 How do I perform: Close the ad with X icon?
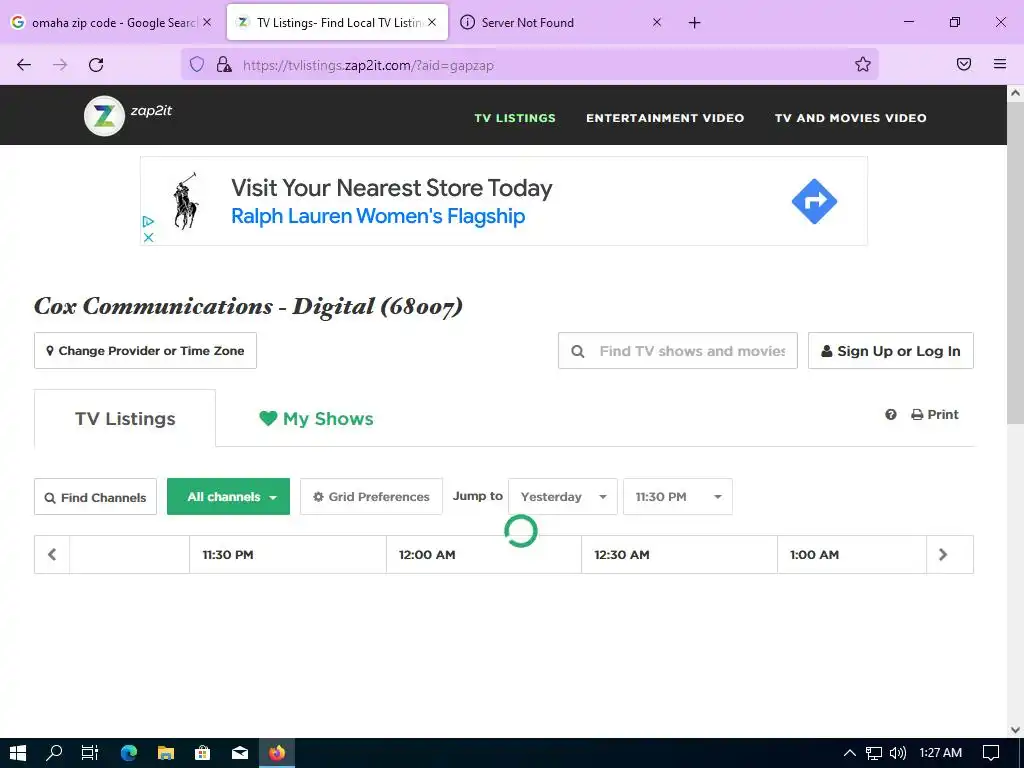tap(148, 238)
